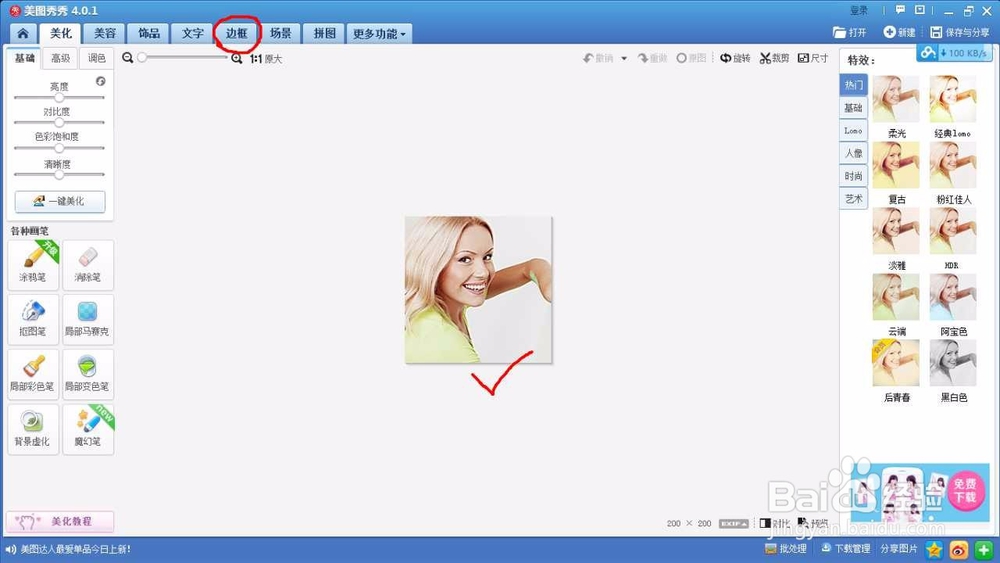The width and height of the screenshot is (1000, 563).
Task: Apply the 黑白色 black and white effect
Action: (953, 363)
